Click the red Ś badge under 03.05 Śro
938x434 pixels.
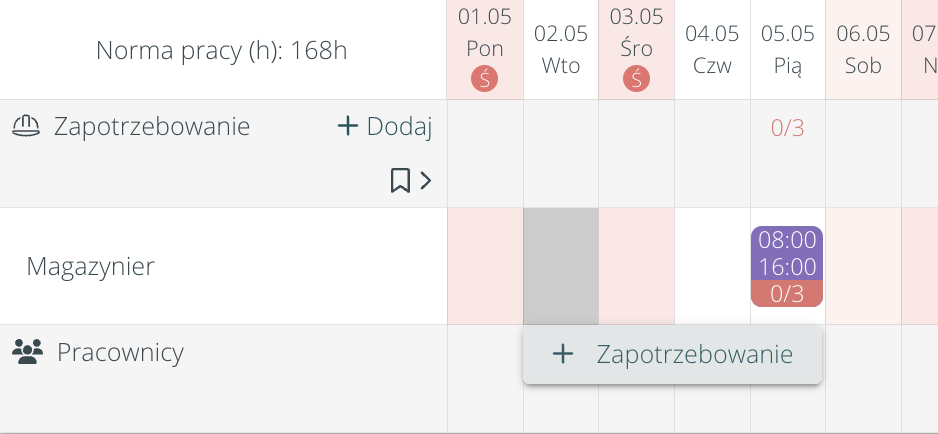[637, 78]
